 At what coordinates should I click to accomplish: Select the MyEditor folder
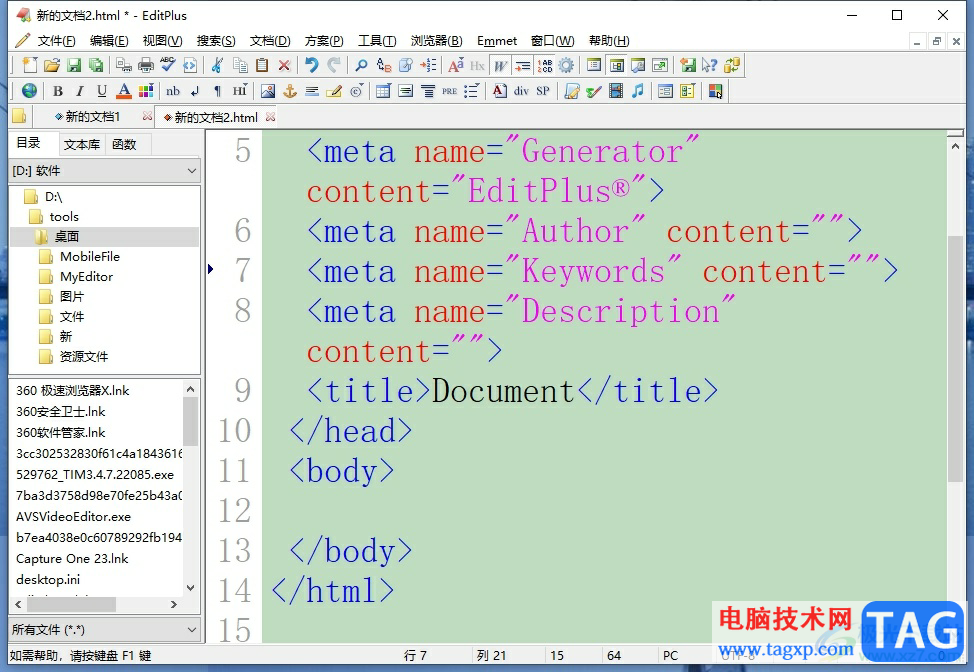[x=86, y=276]
